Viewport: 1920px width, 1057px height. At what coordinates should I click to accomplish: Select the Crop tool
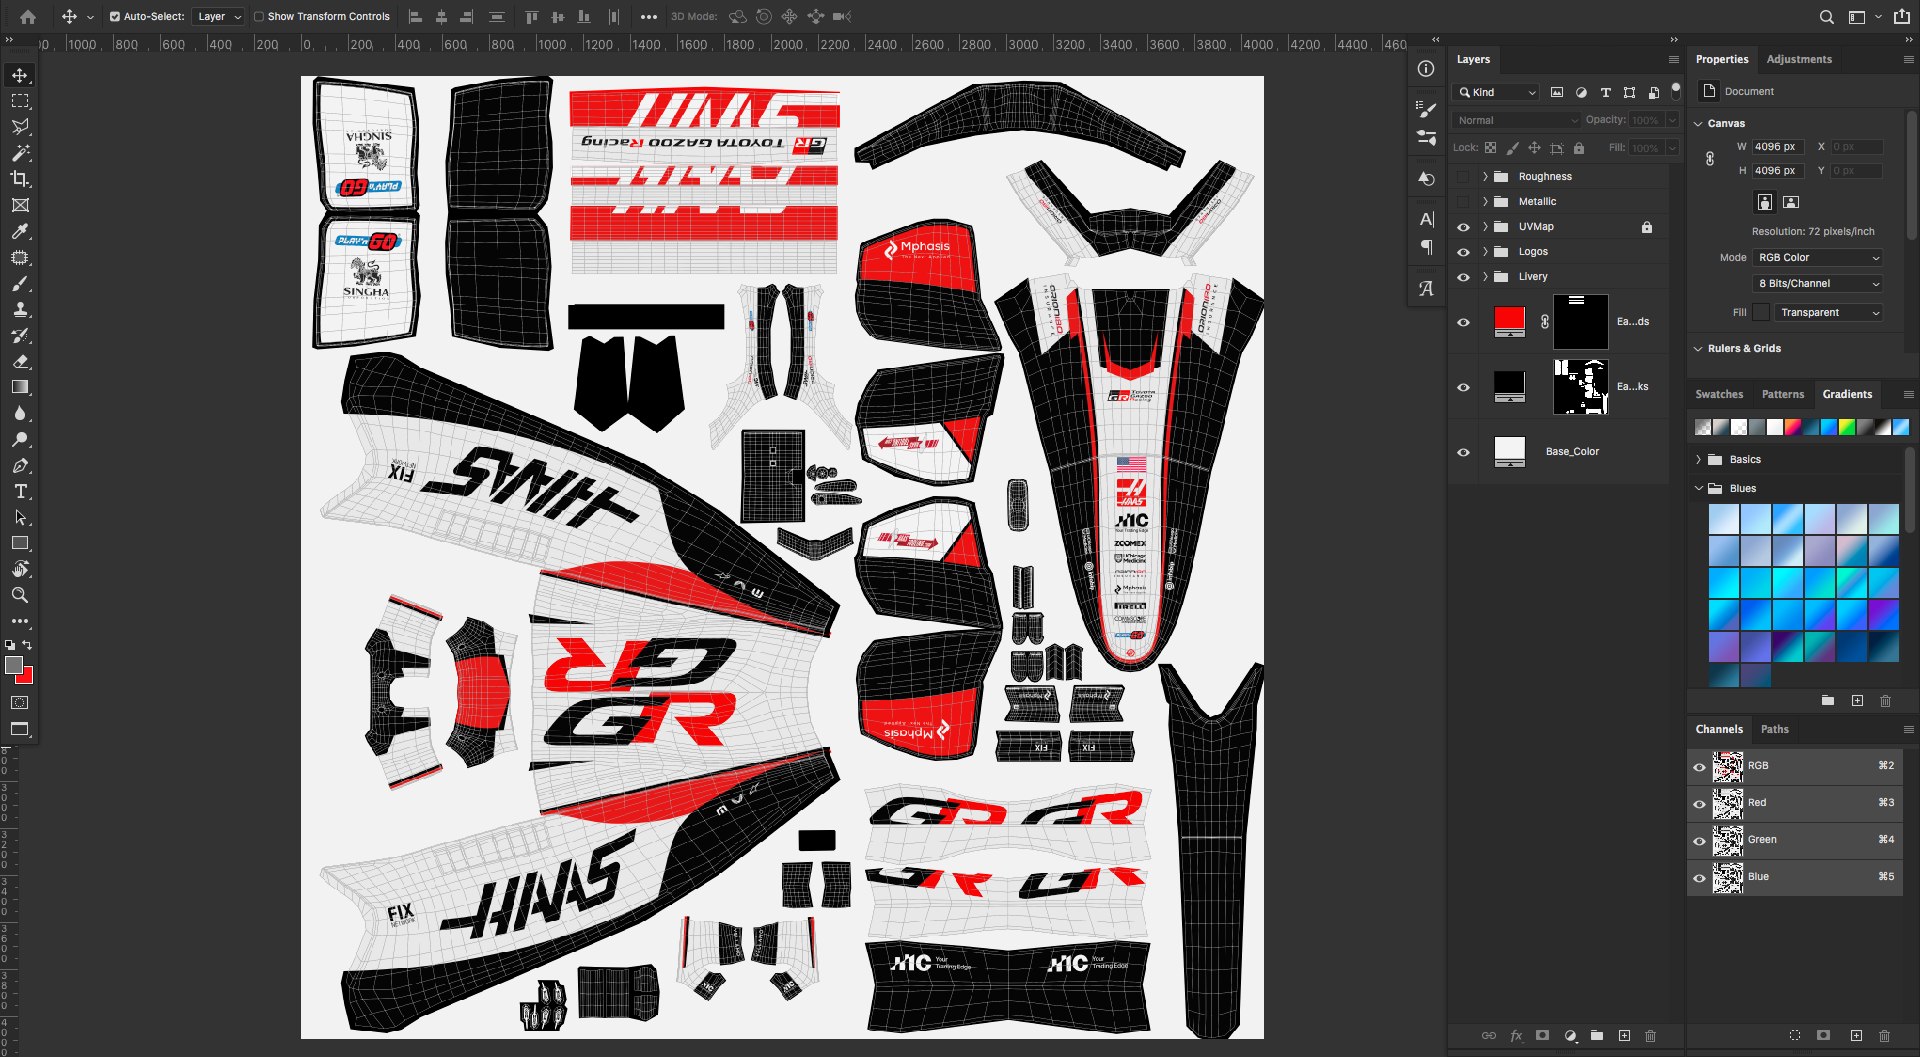(x=20, y=179)
